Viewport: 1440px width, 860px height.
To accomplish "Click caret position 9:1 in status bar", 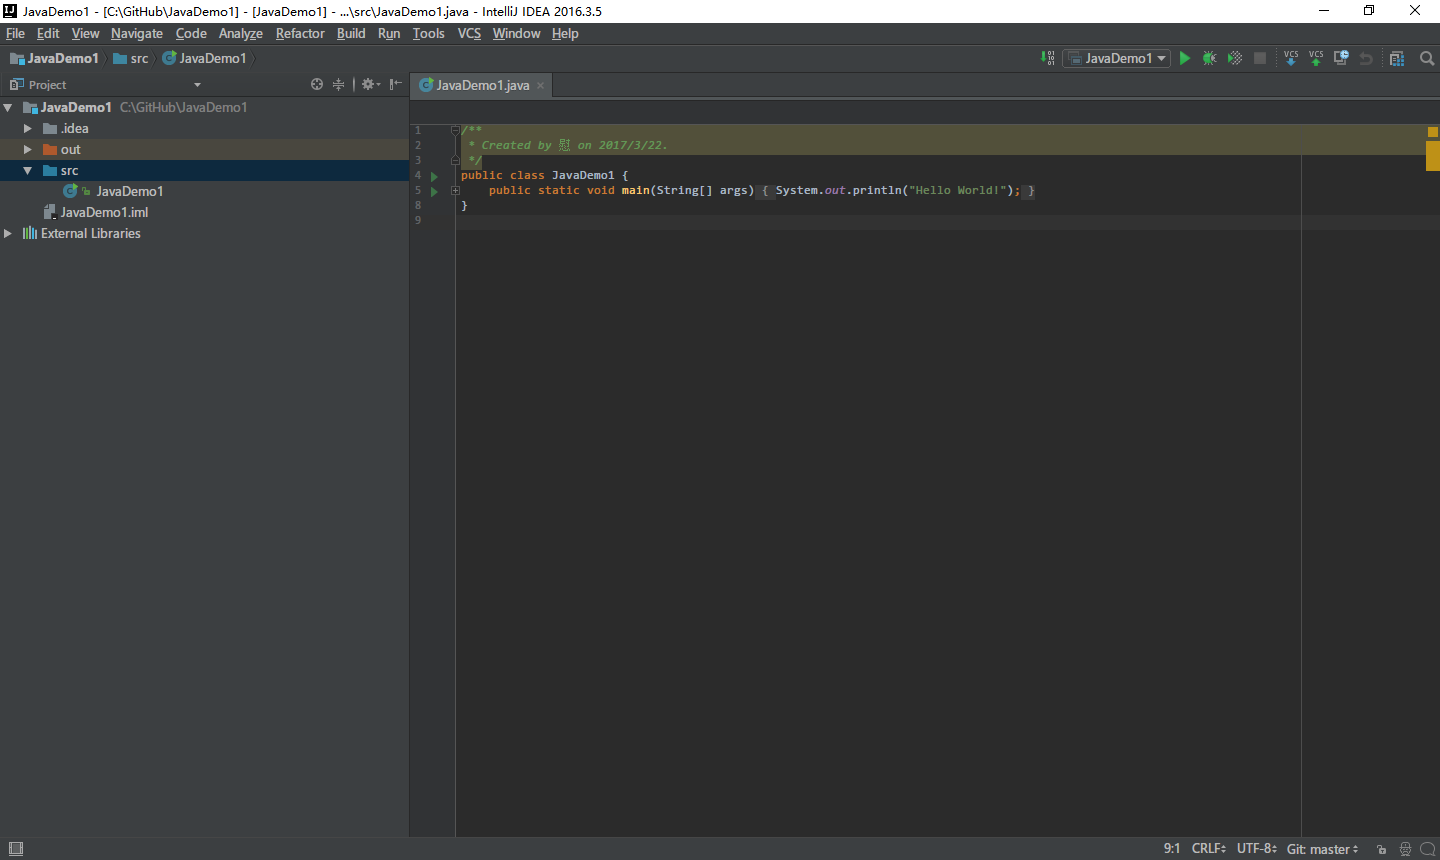I will [1172, 849].
